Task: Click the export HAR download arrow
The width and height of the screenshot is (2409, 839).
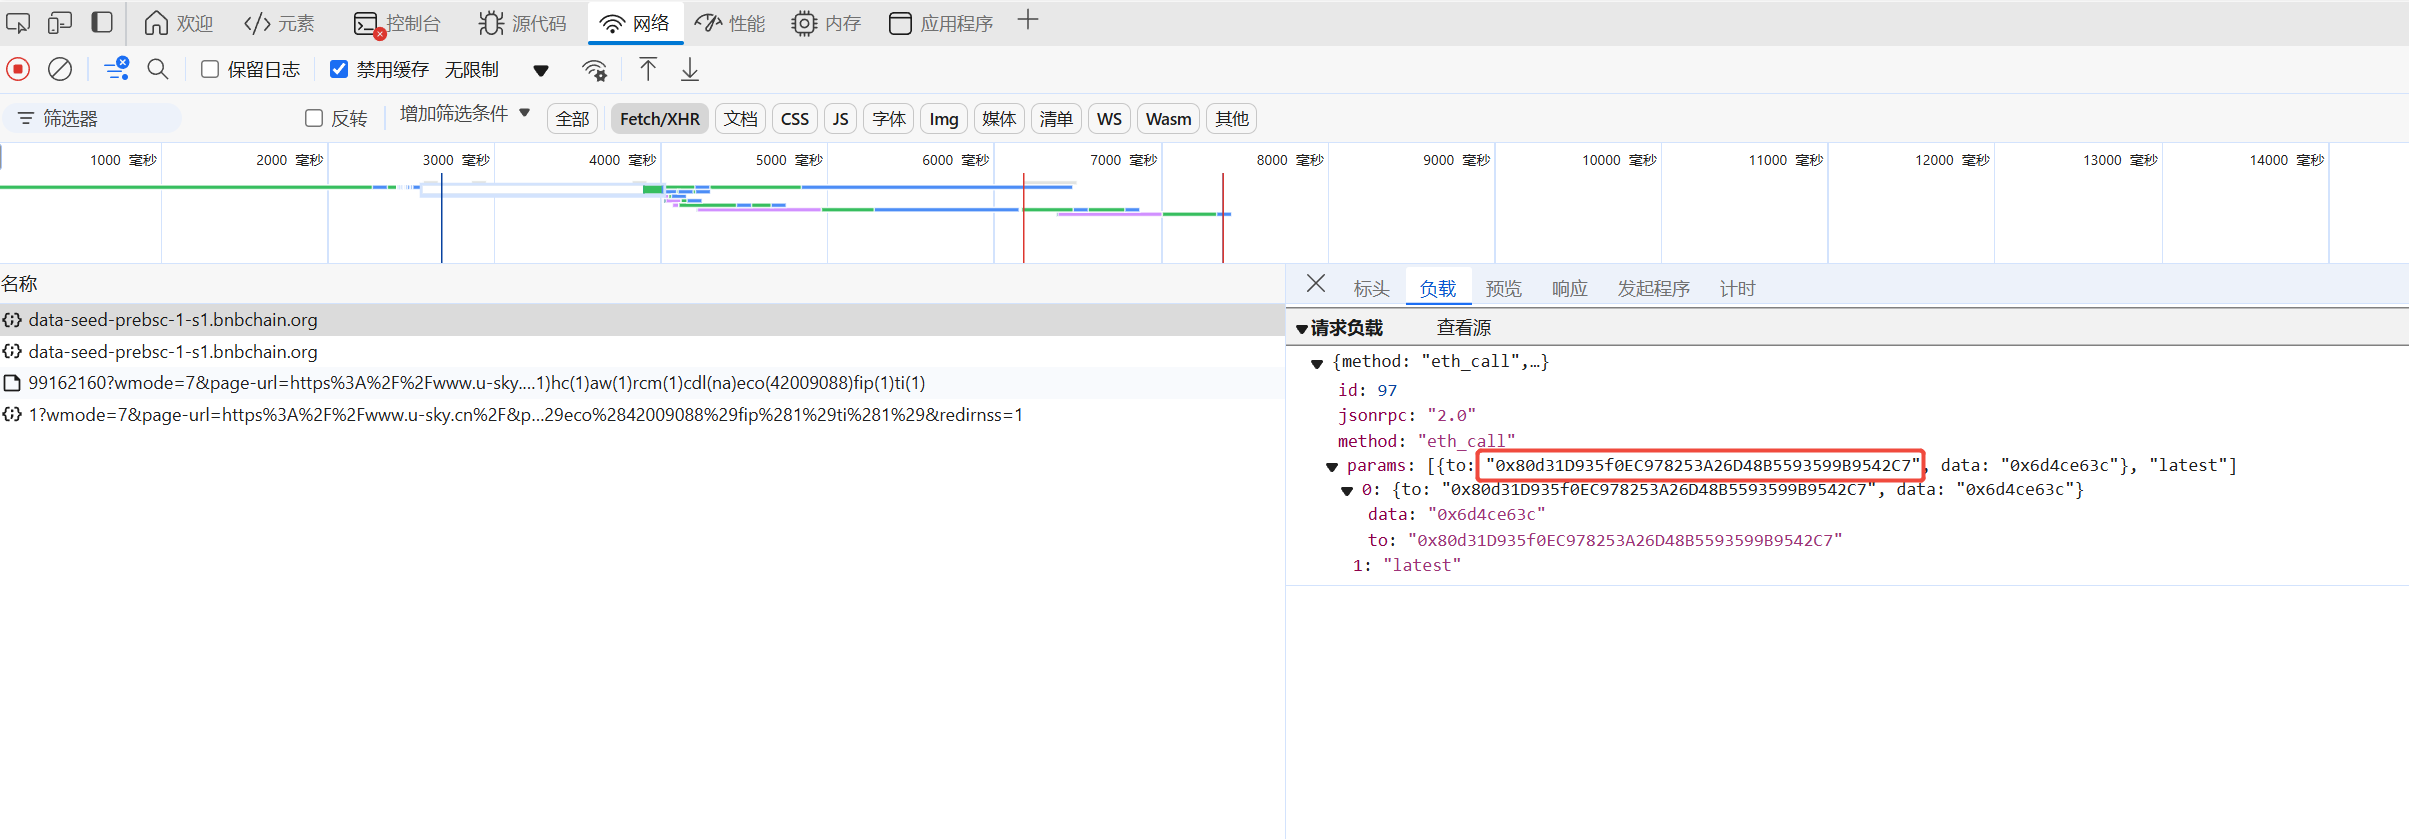Action: point(690,69)
